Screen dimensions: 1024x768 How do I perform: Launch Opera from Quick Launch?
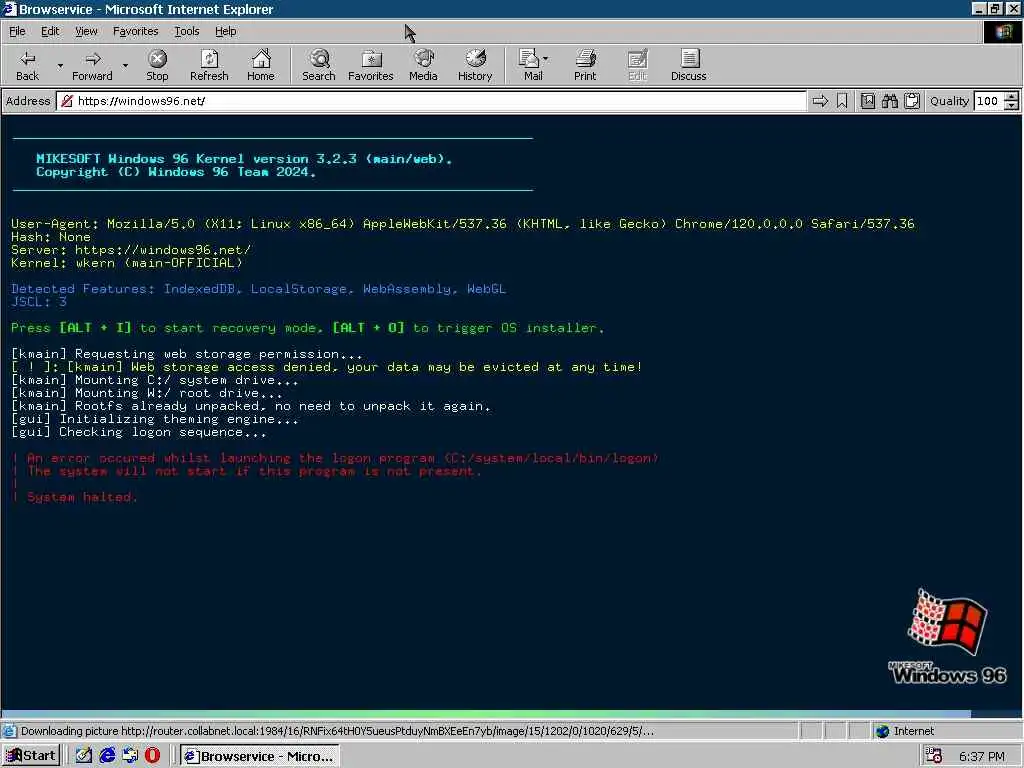[x=152, y=756]
